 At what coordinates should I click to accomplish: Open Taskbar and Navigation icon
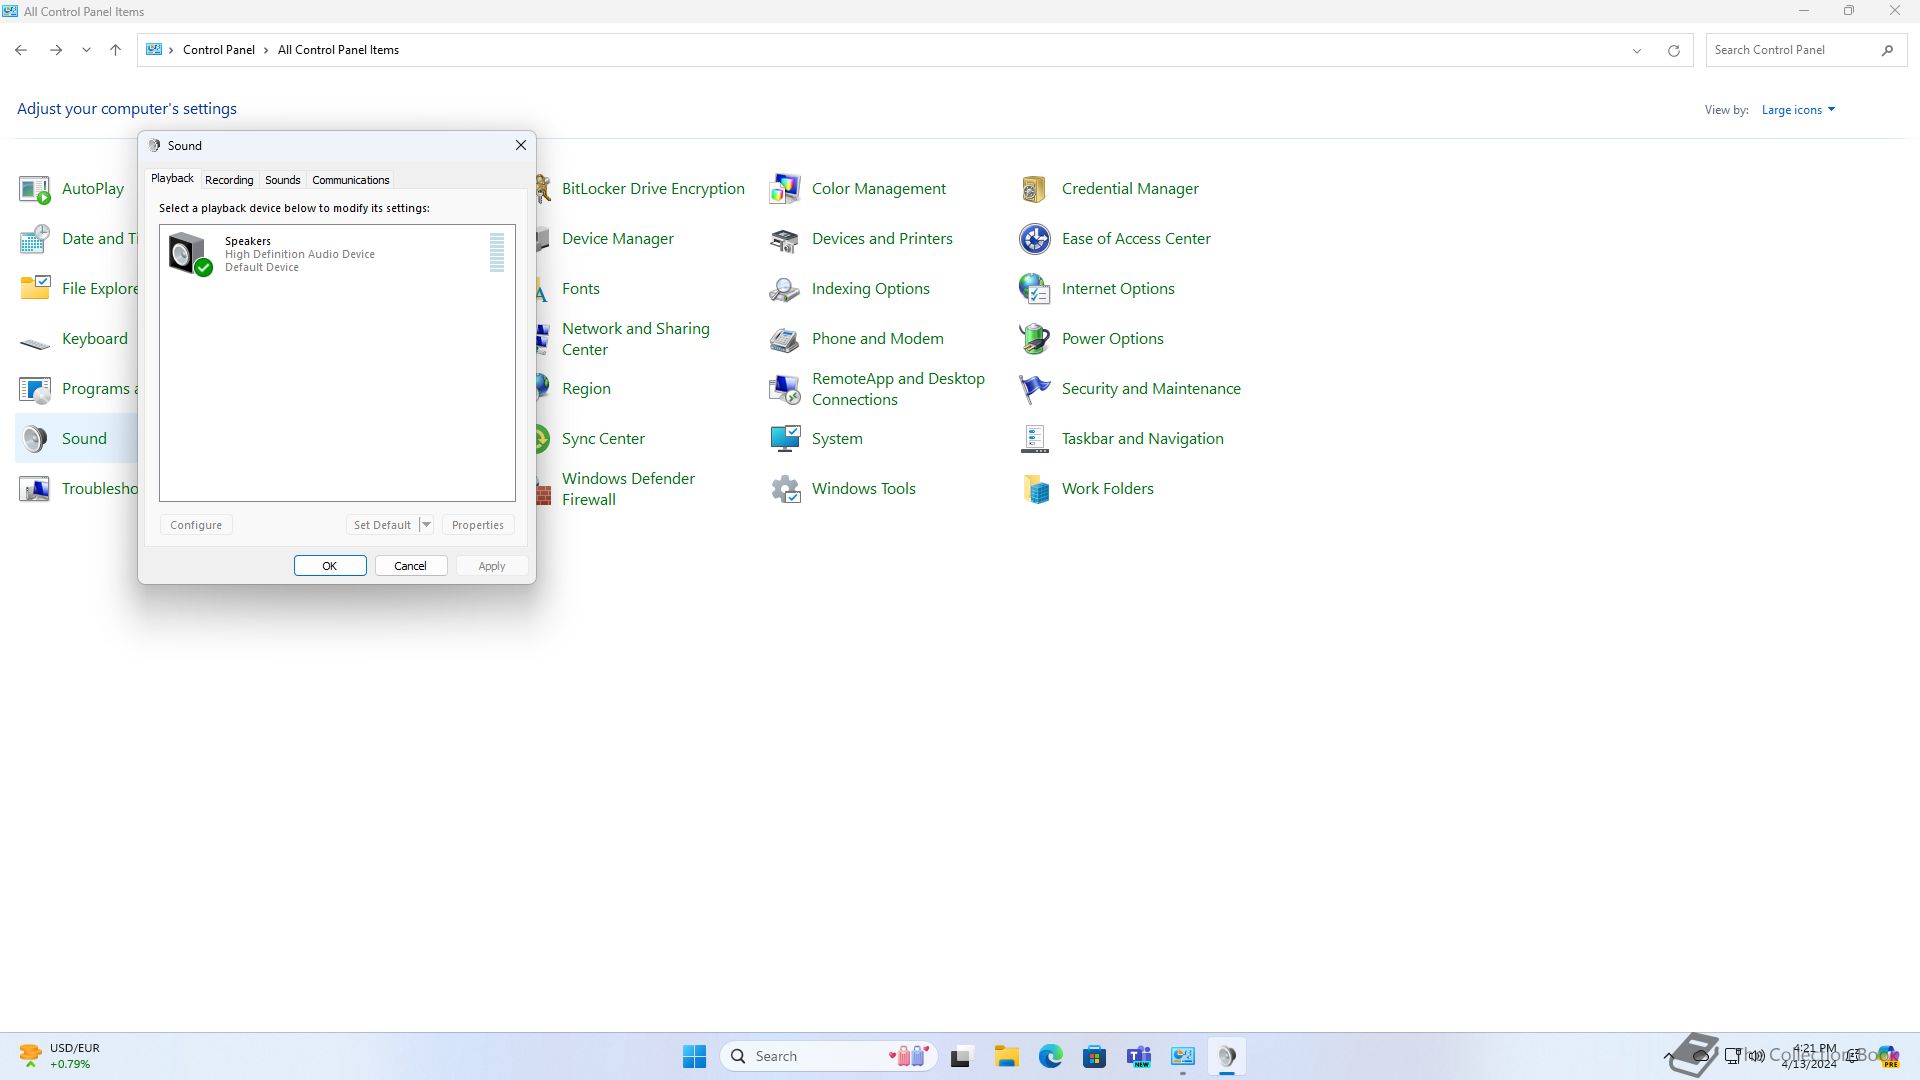click(1035, 439)
